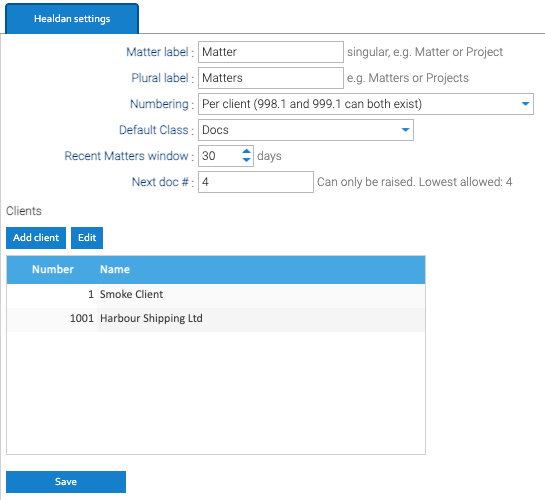Image resolution: width=545 pixels, height=500 pixels.
Task: Click the Next doc # input field
Action: [x=256, y=182]
